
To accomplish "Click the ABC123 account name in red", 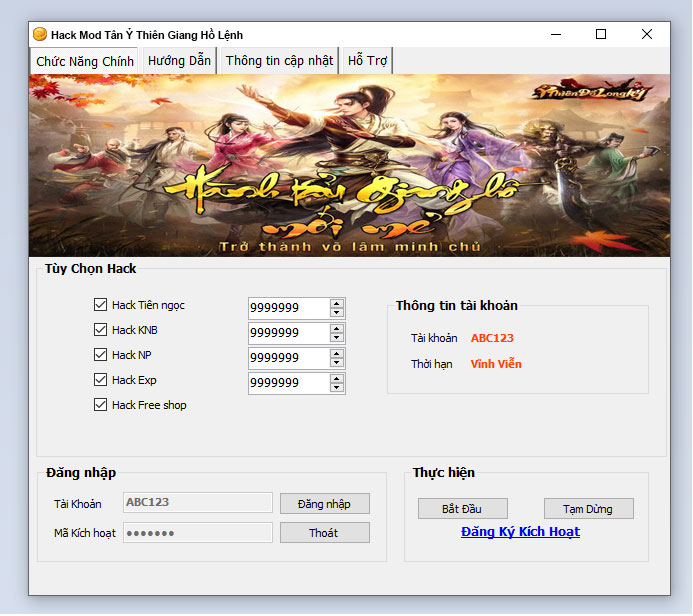I will (492, 338).
